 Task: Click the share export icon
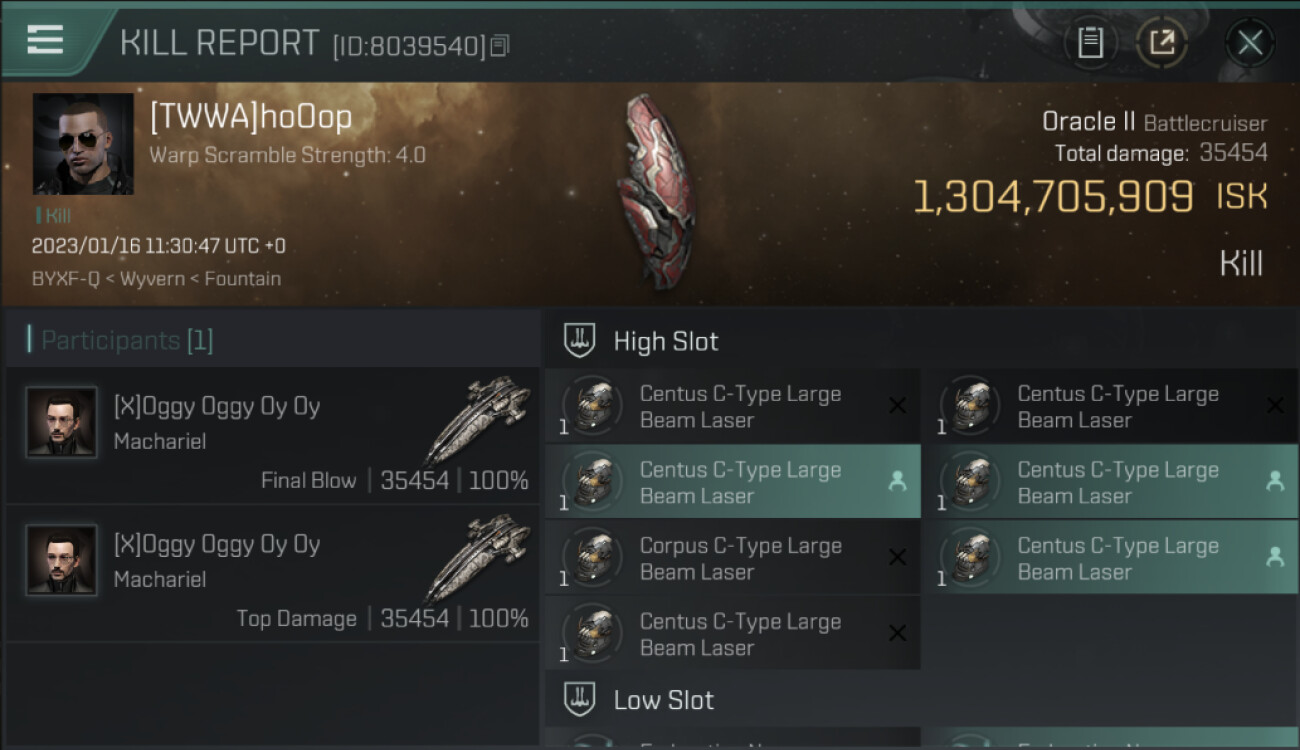[1162, 42]
